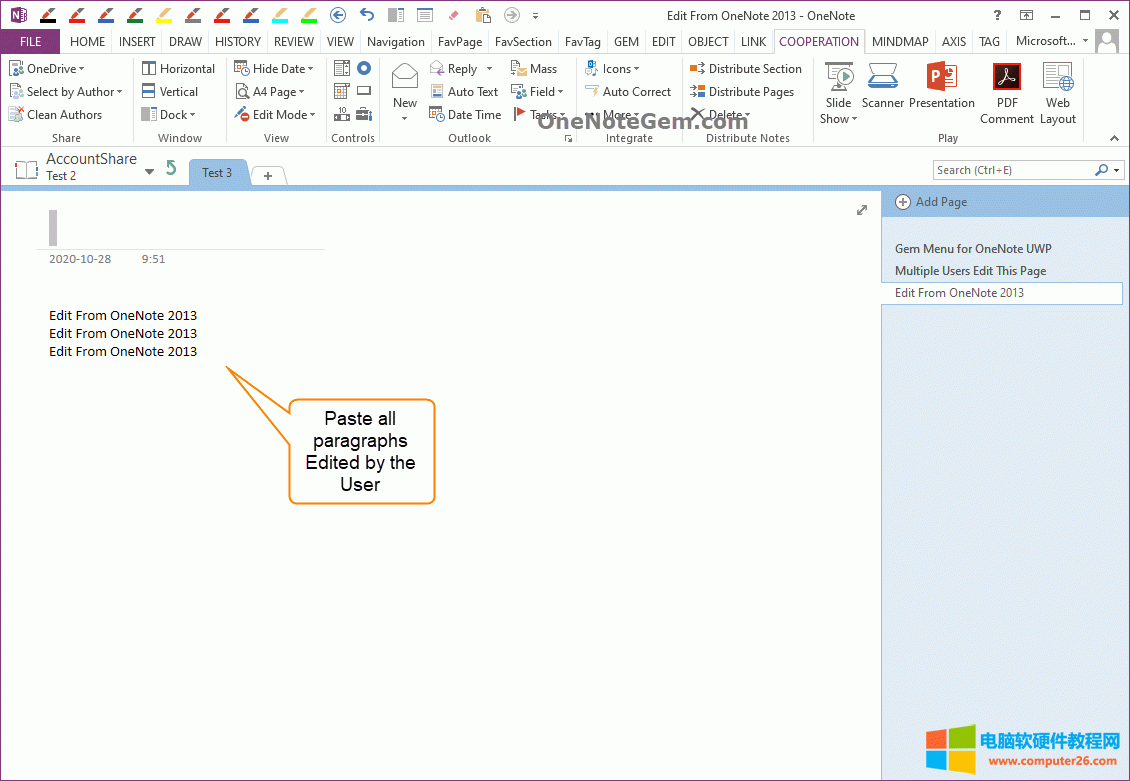Screen dimensions: 1130x781
Task: Expand page to full view with arrow icon
Action: [862, 210]
